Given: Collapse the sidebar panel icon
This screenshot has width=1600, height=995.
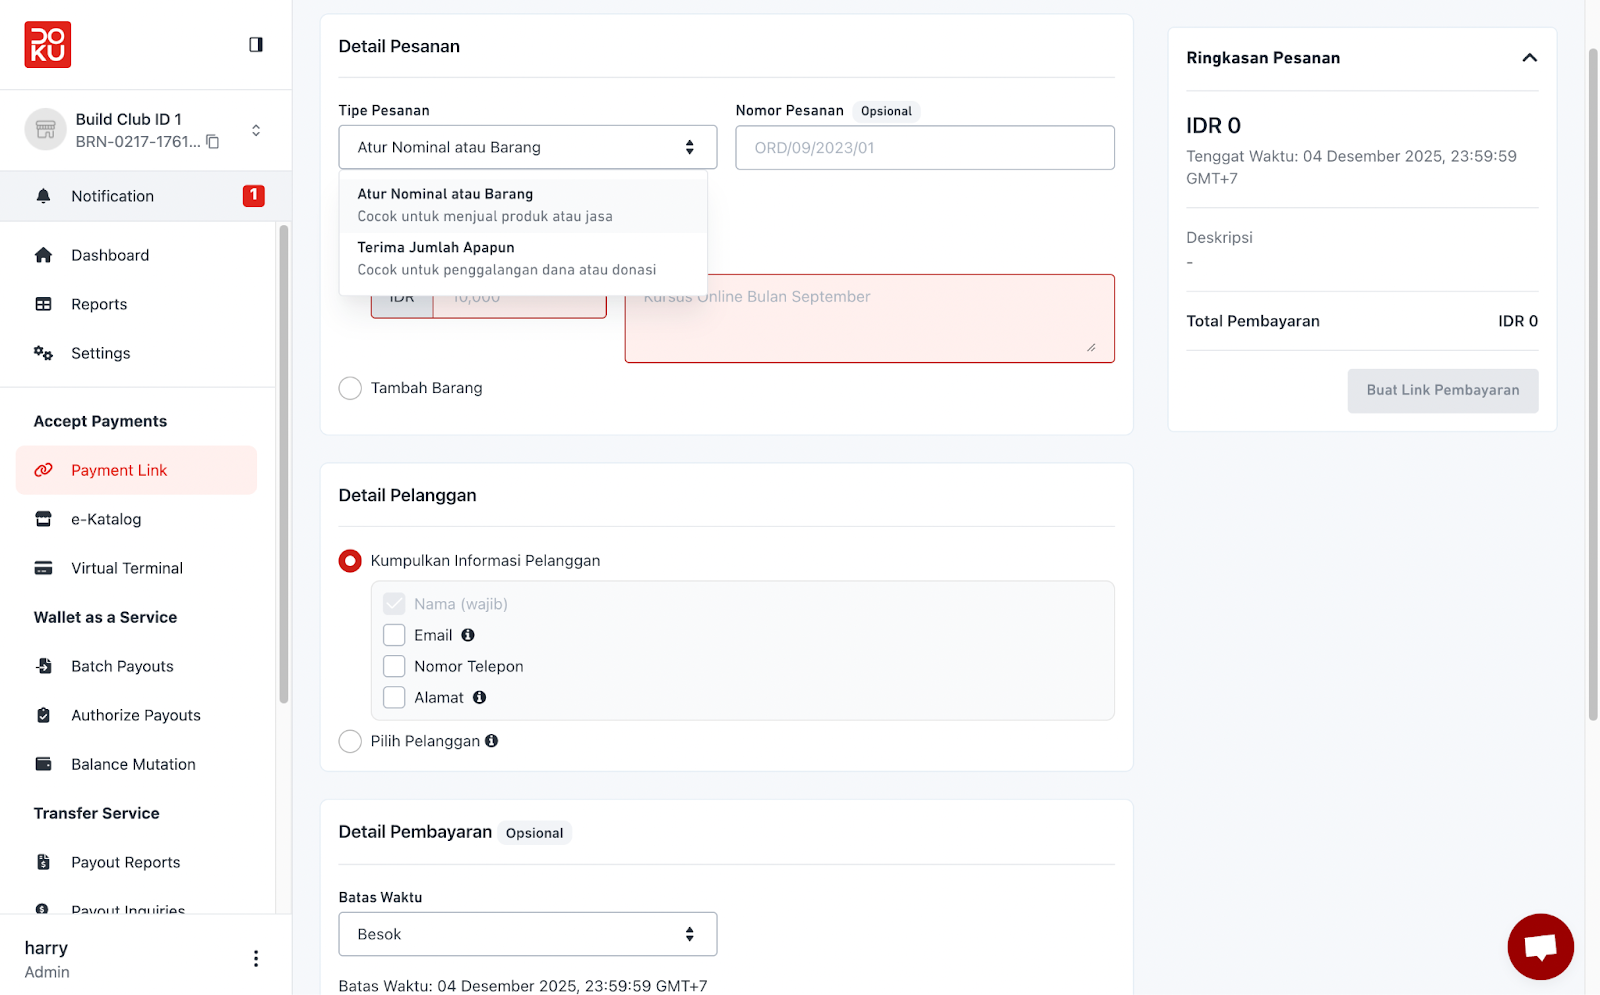Looking at the screenshot, I should pyautogui.click(x=256, y=44).
